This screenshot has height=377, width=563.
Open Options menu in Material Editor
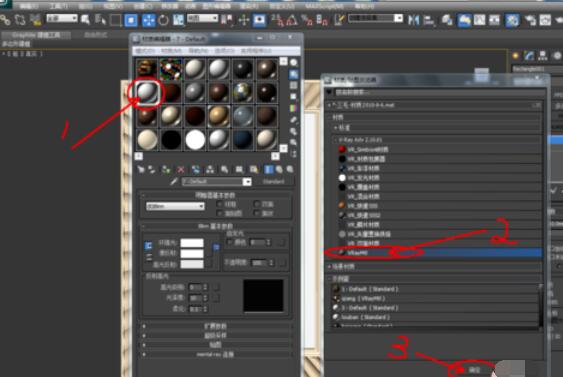225,51
